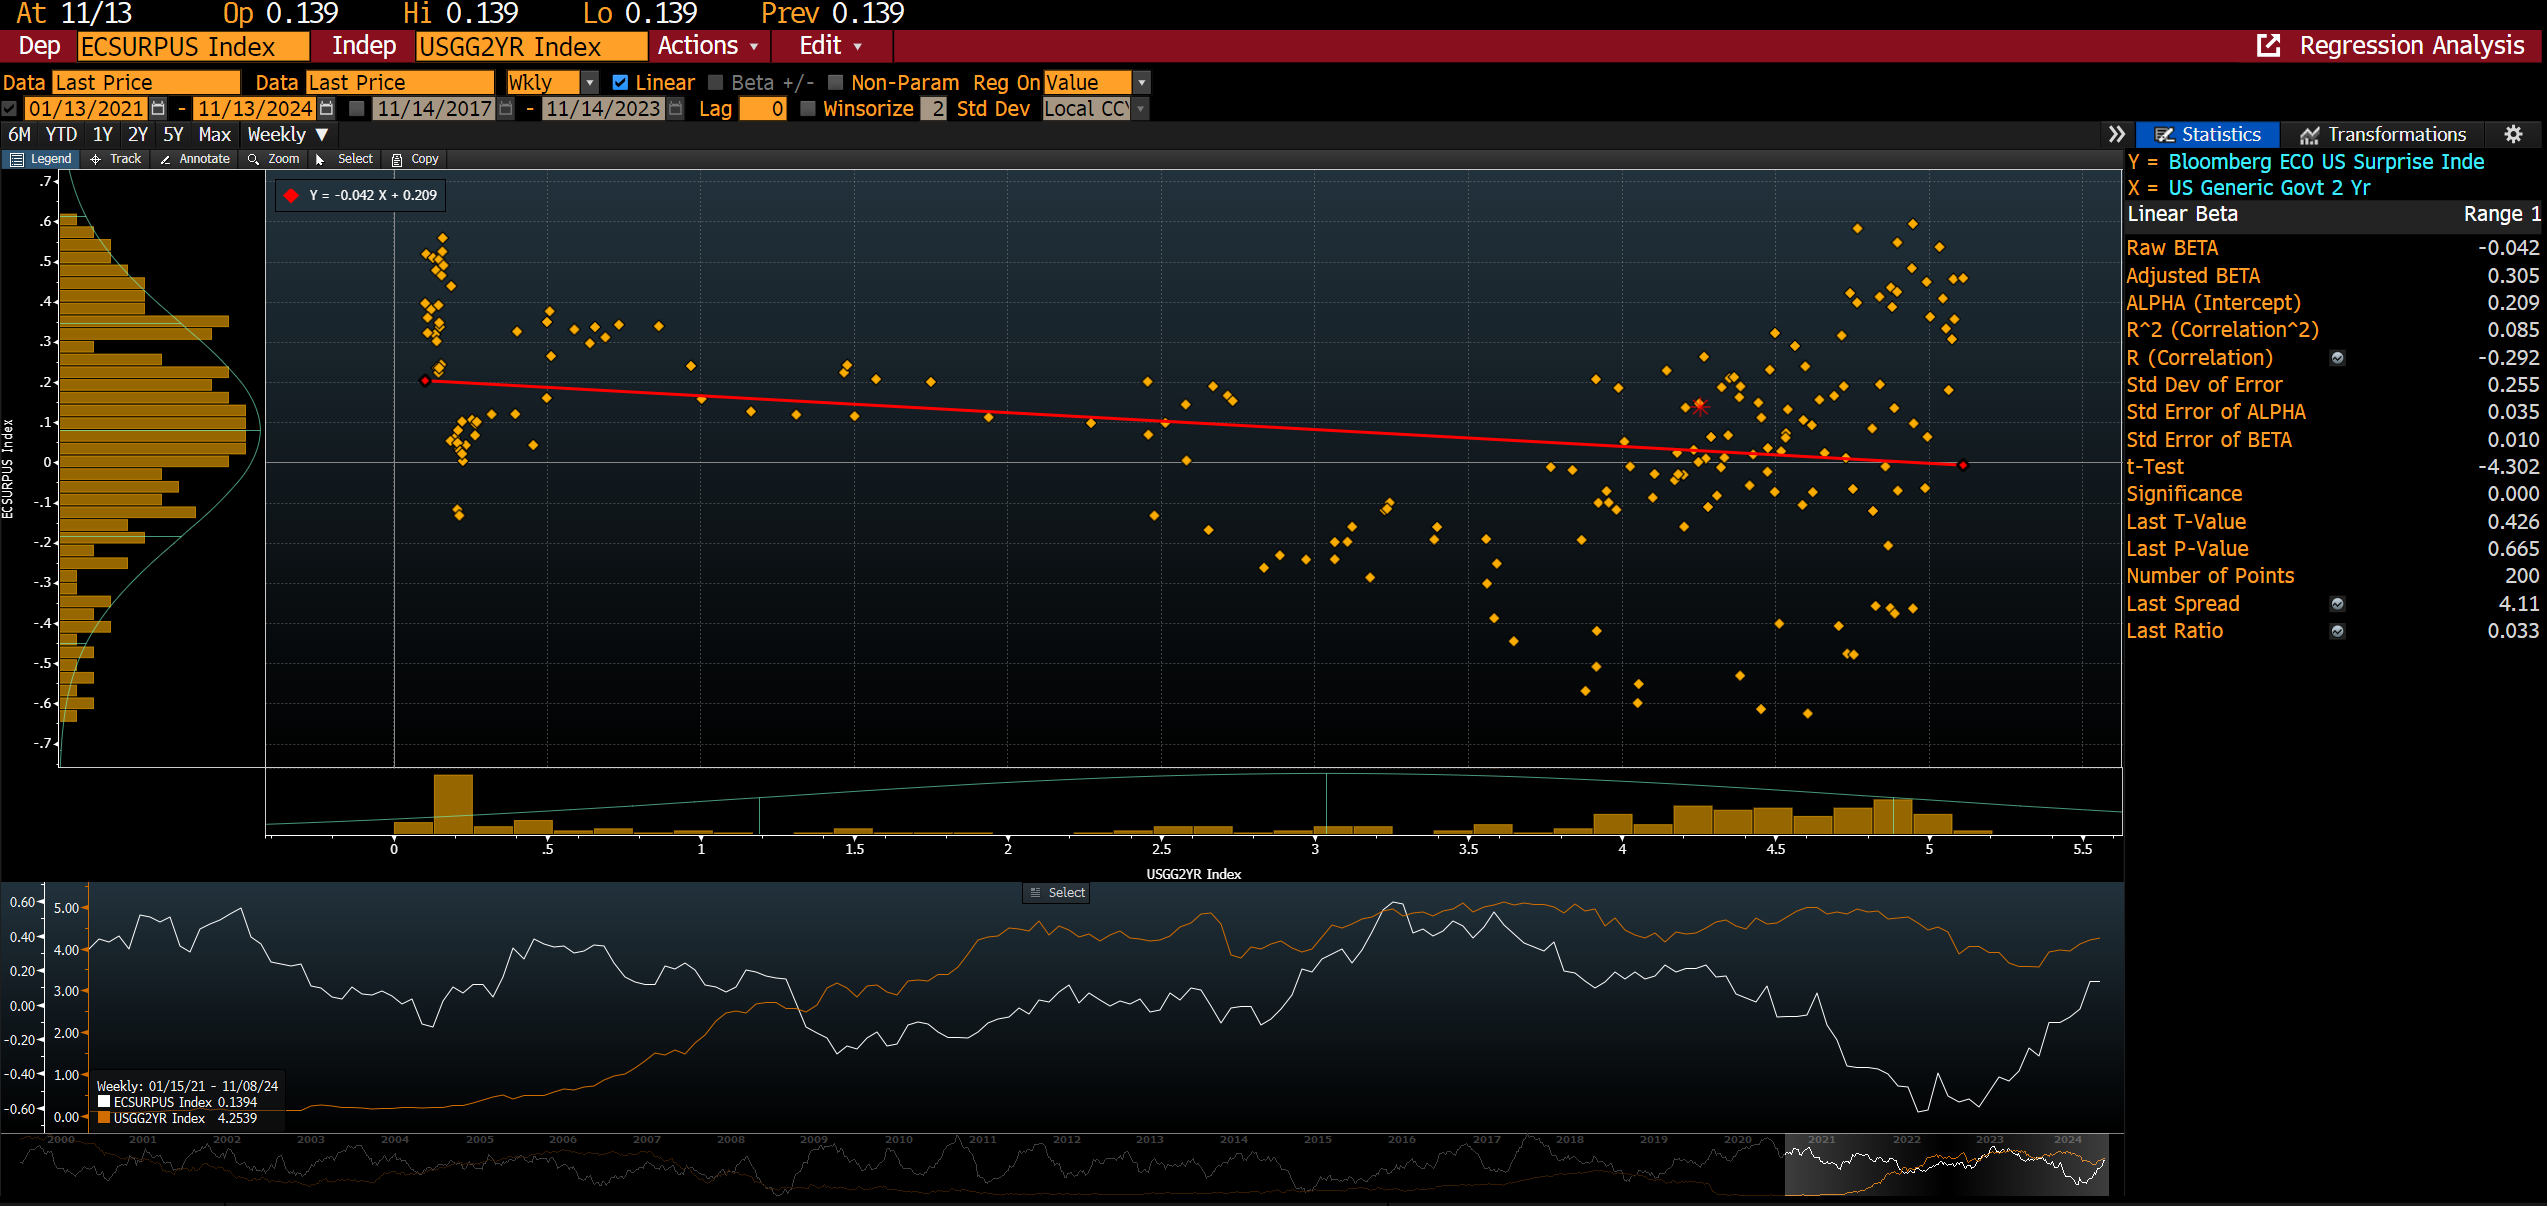Click the icon beside Last Ratio
The height and width of the screenshot is (1206, 2547).
2338,631
